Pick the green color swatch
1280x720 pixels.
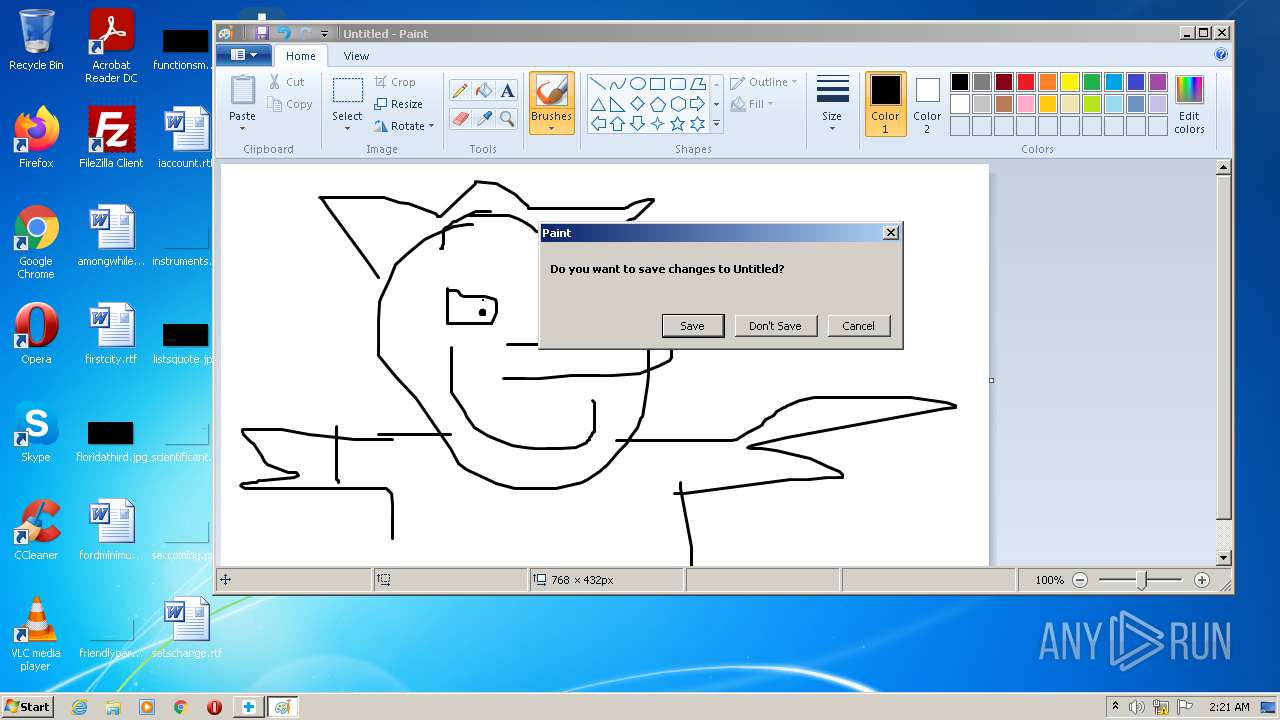point(1091,82)
